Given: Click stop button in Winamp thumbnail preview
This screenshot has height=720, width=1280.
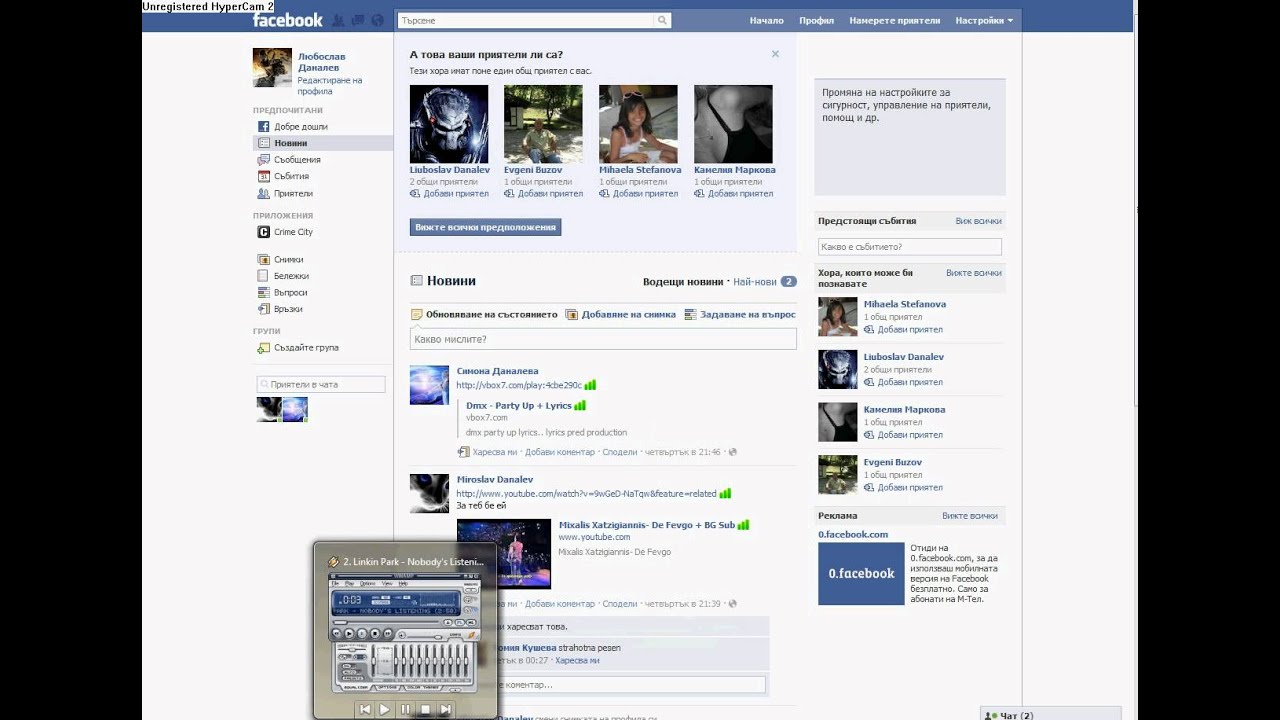Looking at the screenshot, I should [425, 709].
